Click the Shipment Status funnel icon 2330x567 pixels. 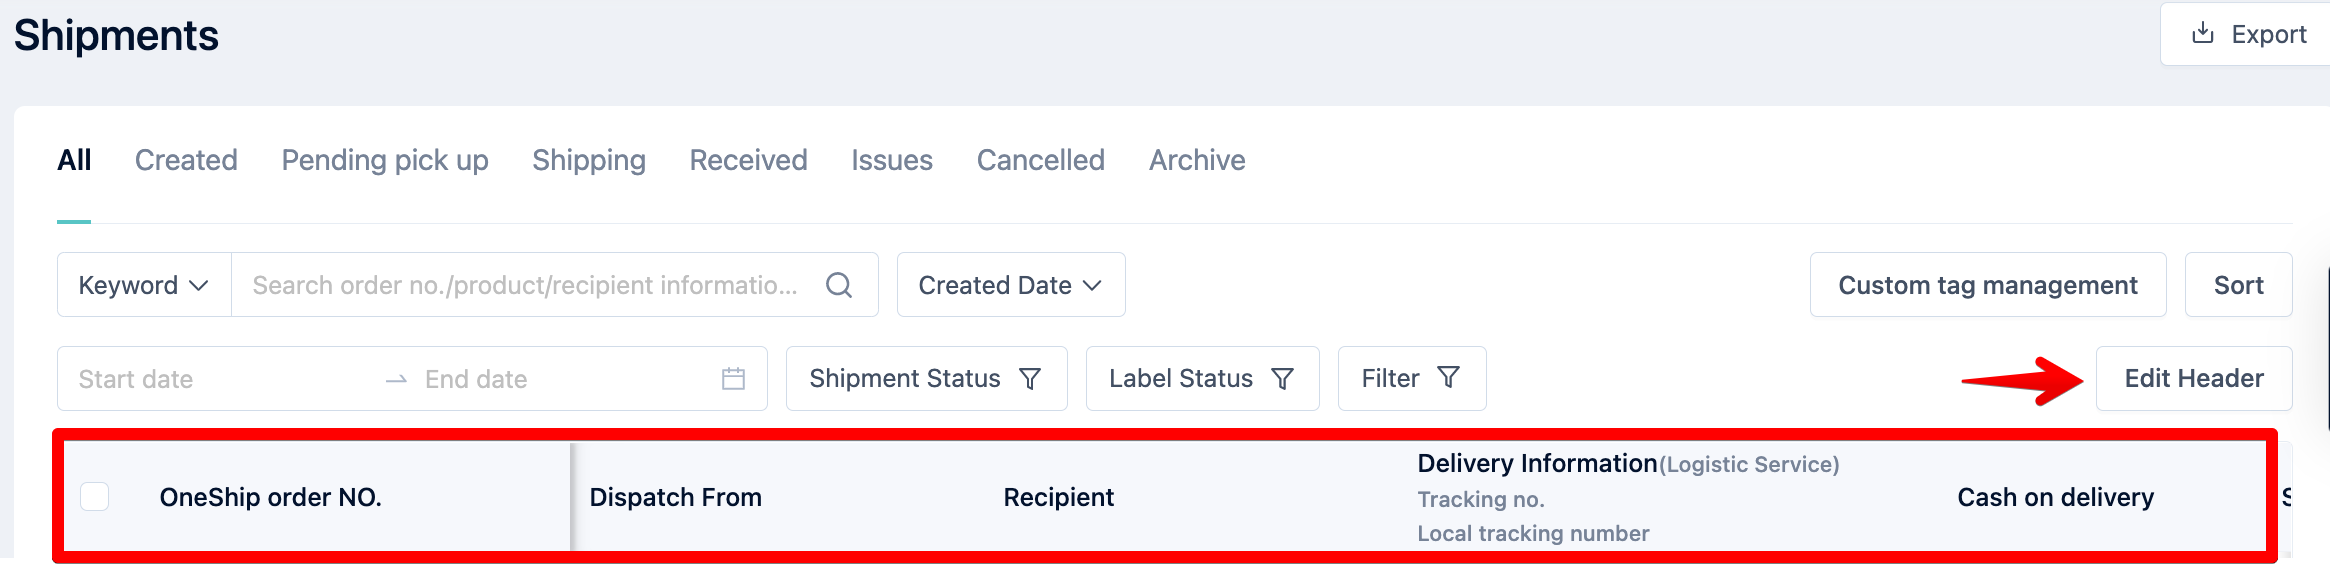[x=1030, y=378]
